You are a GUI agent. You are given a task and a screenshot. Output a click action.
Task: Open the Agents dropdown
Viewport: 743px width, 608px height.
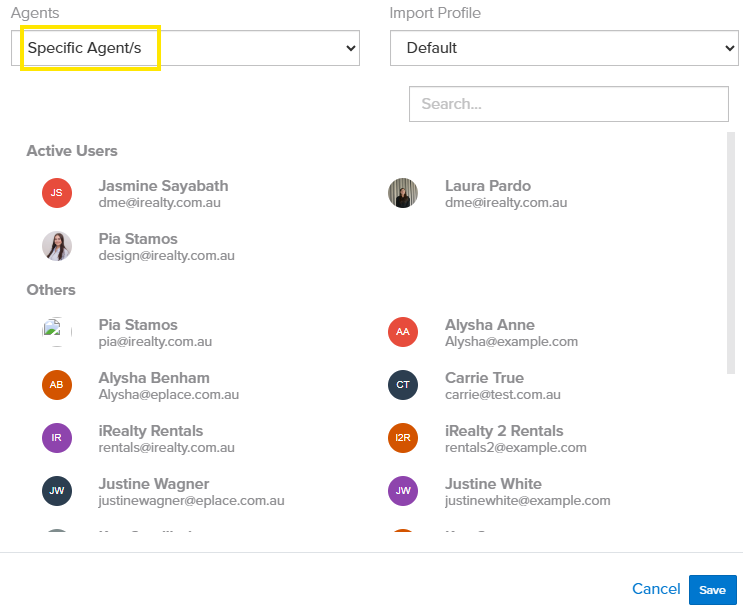click(x=185, y=48)
